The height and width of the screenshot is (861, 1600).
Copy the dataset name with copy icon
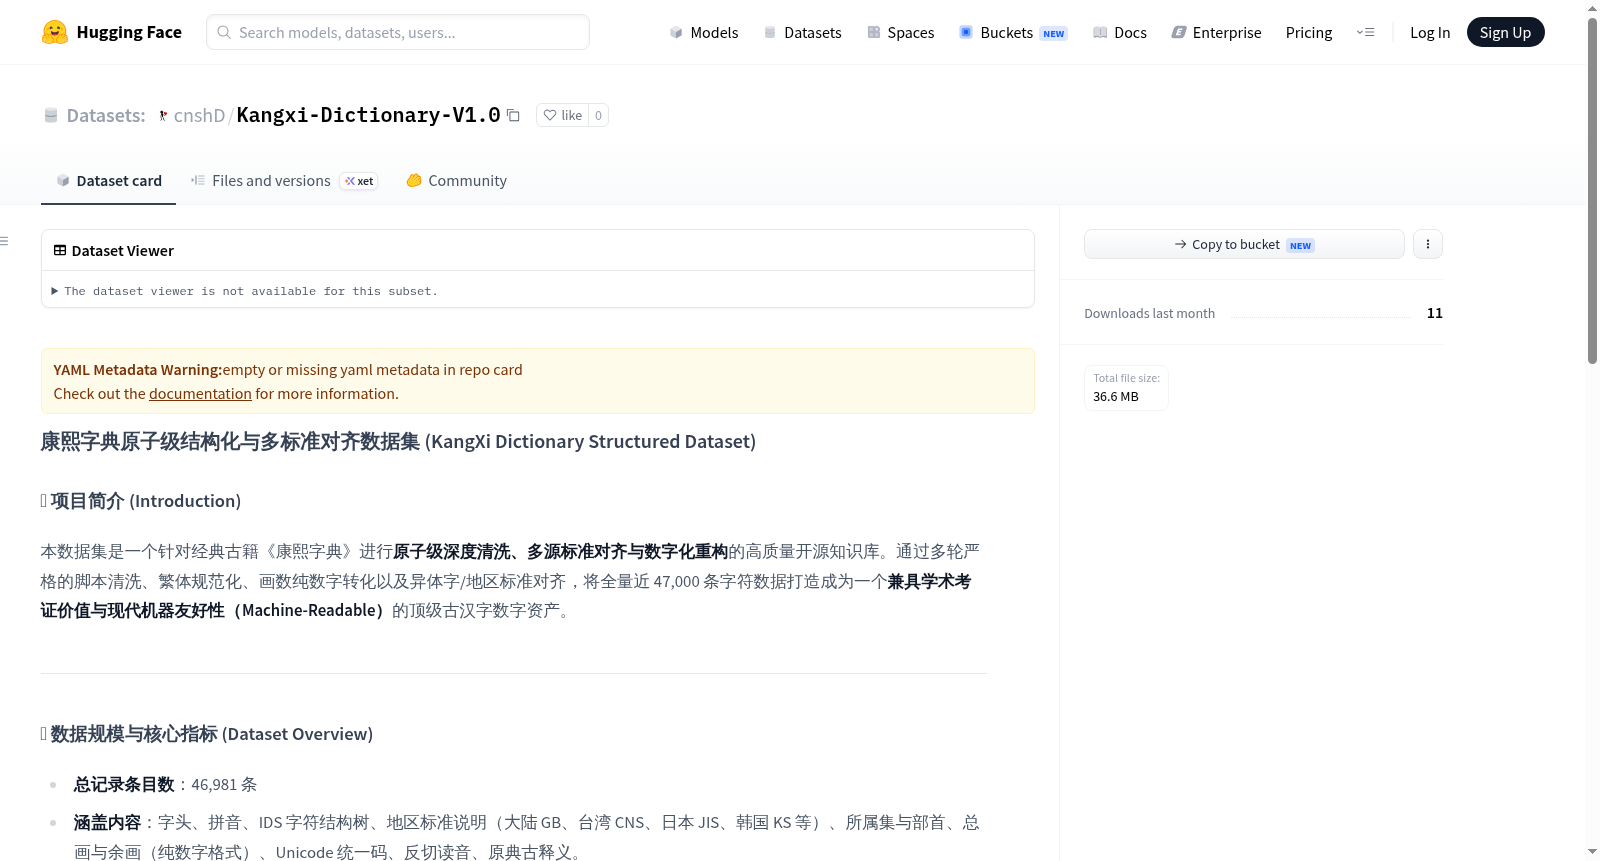(x=513, y=115)
